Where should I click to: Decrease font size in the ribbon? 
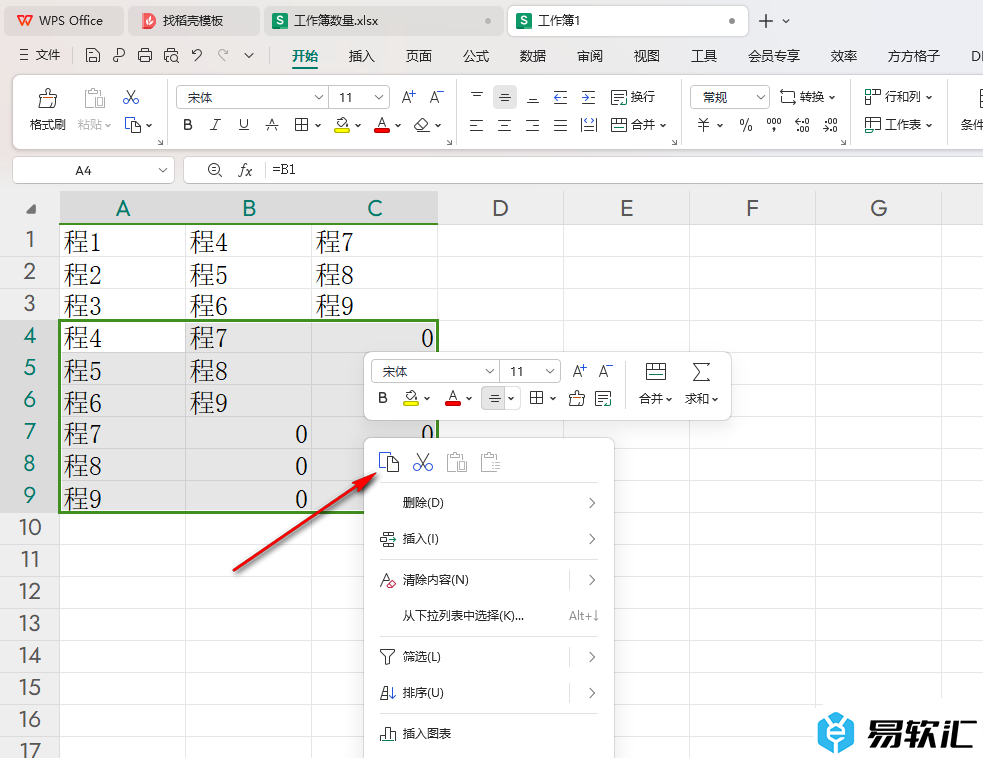pyautogui.click(x=436, y=97)
